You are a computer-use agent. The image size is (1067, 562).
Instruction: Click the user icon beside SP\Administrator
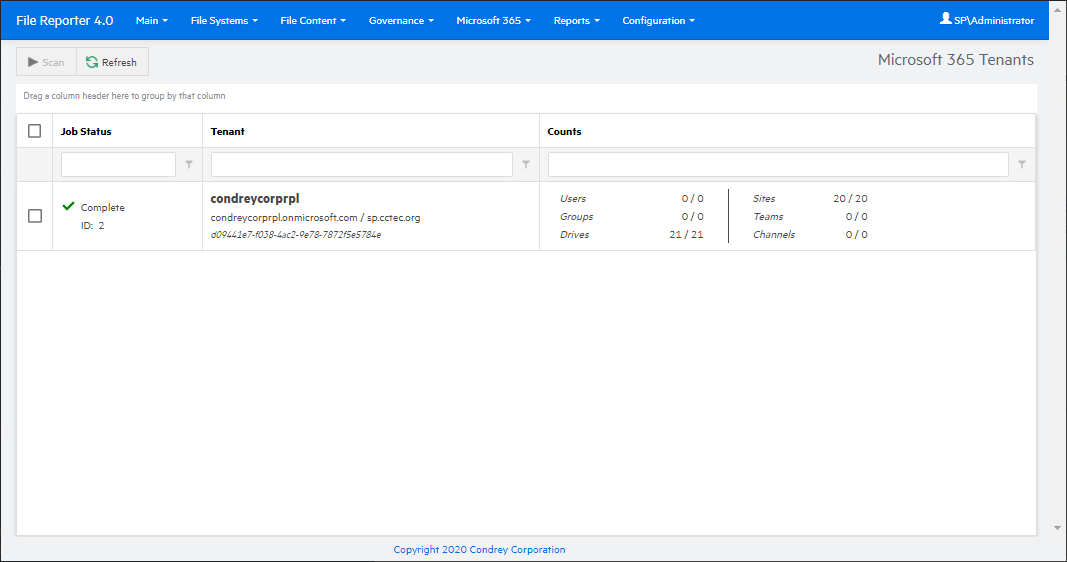click(x=945, y=19)
